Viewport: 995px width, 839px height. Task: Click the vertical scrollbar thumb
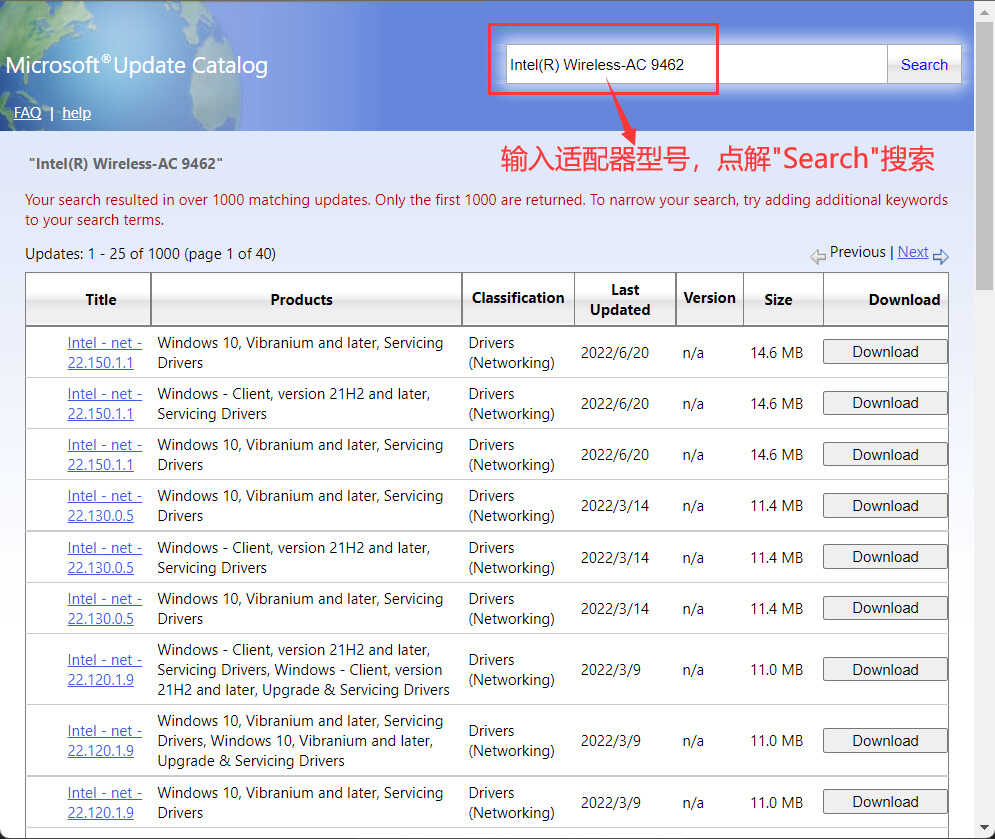point(985,155)
